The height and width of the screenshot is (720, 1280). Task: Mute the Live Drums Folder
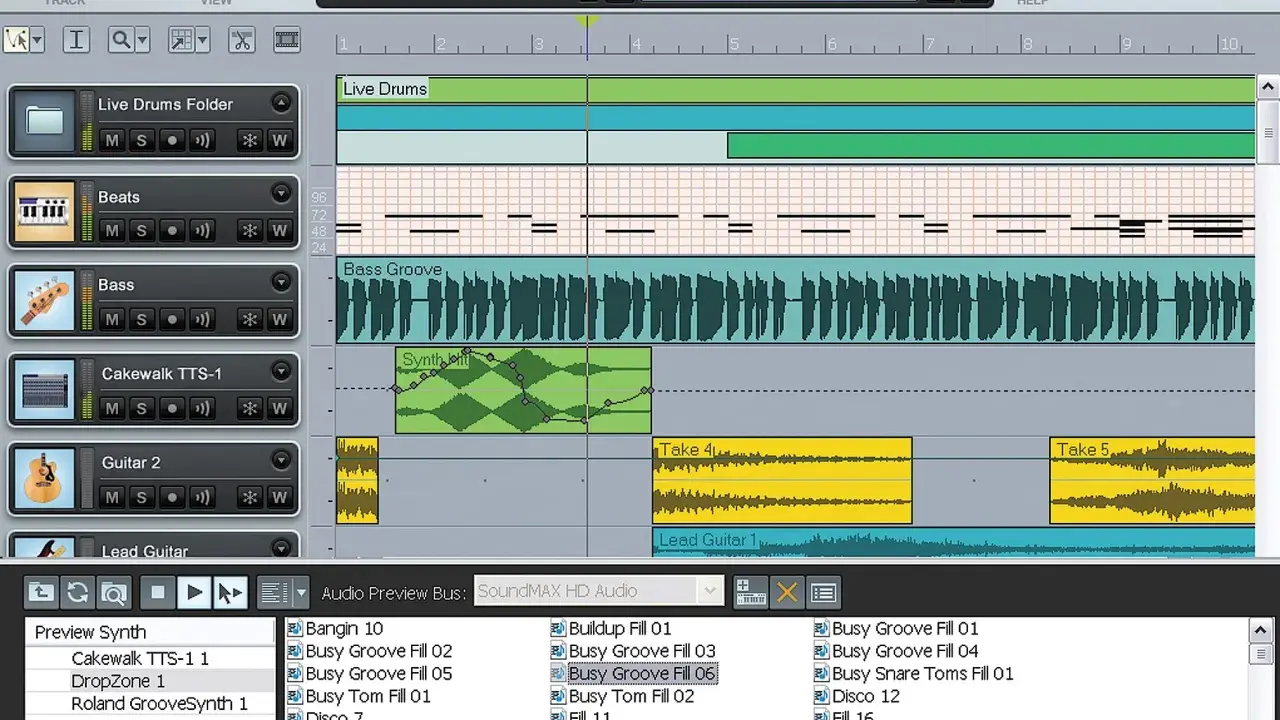[x=112, y=140]
